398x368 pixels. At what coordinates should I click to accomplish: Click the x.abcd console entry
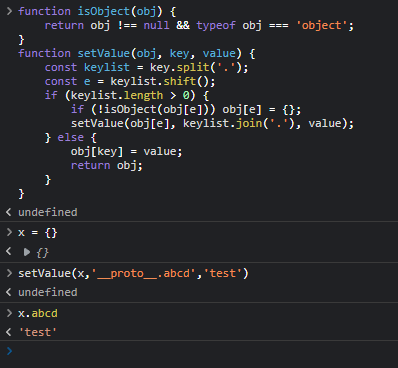pyautogui.click(x=38, y=313)
